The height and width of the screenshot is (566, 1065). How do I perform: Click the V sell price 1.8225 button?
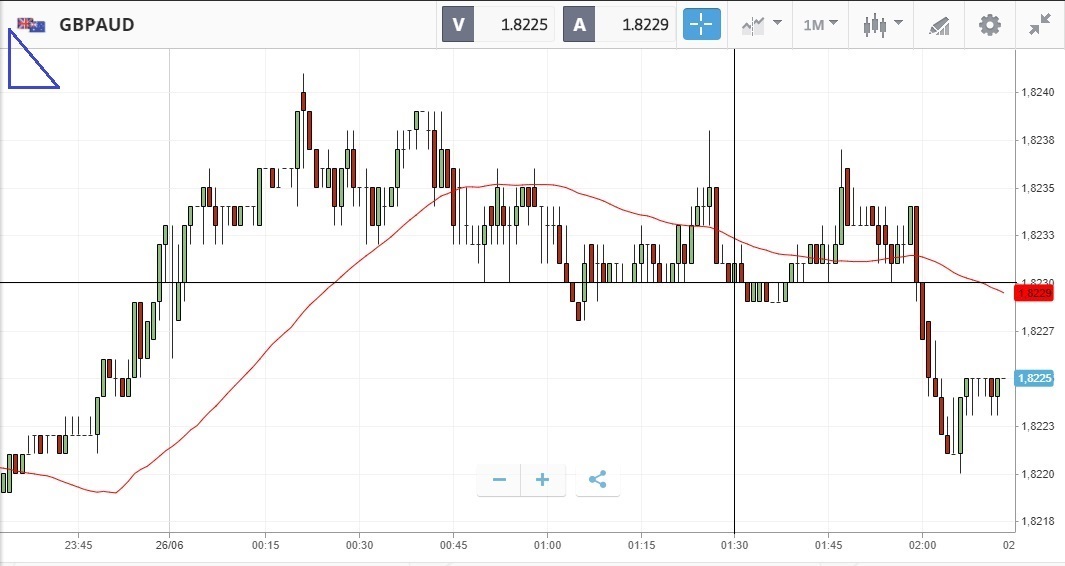(499, 25)
